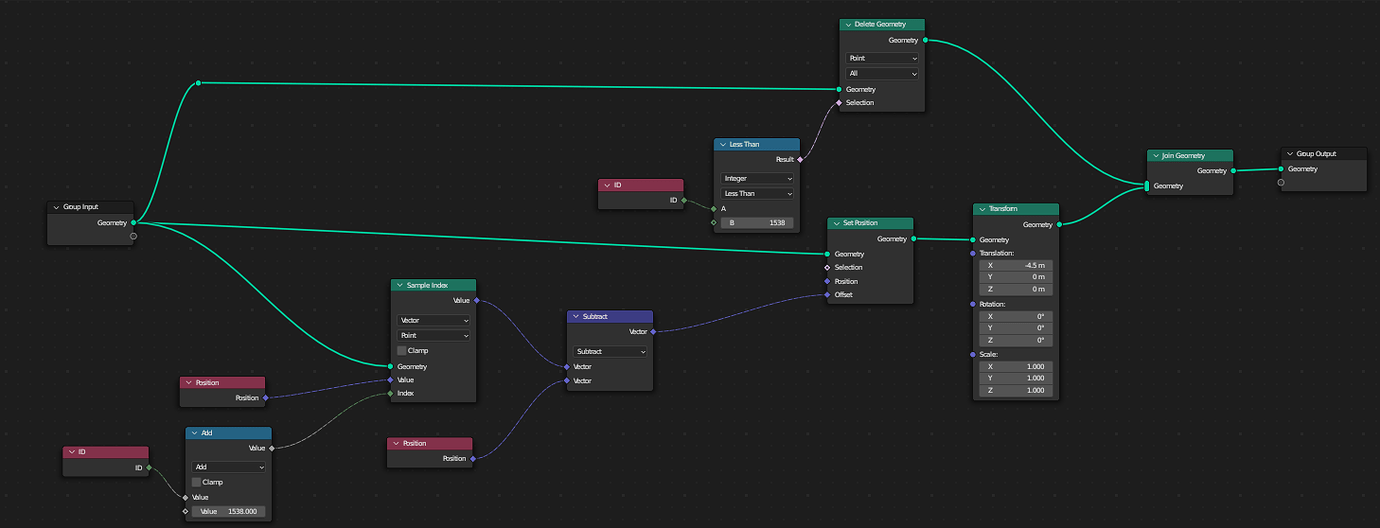This screenshot has height=528, width=1380.
Task: Click the Group Output Geometry input socket
Action: (1281, 169)
